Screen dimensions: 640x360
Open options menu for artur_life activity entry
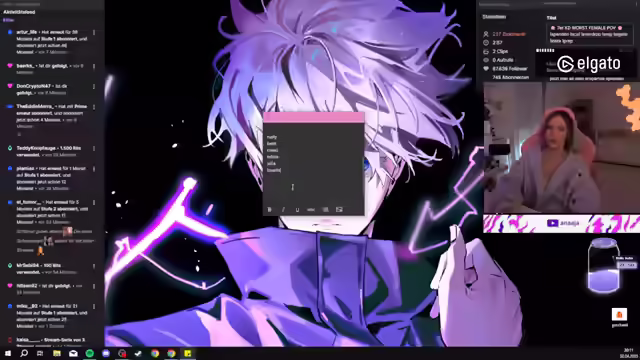[94, 33]
